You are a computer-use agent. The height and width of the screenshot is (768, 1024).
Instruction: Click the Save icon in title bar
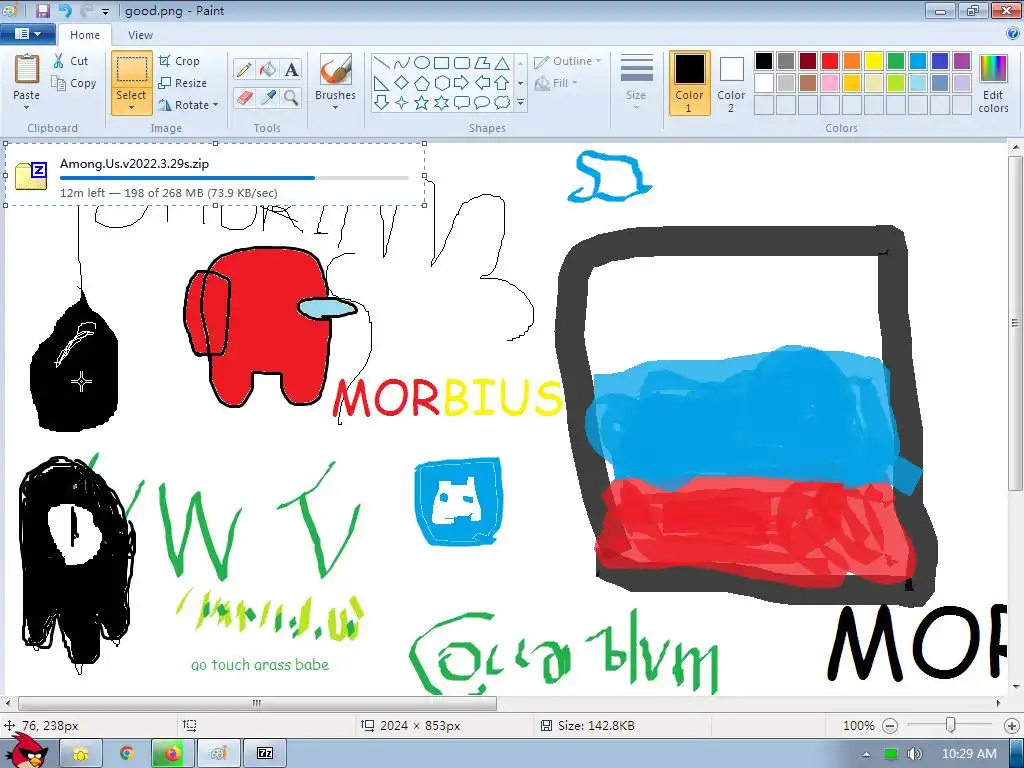click(x=42, y=10)
